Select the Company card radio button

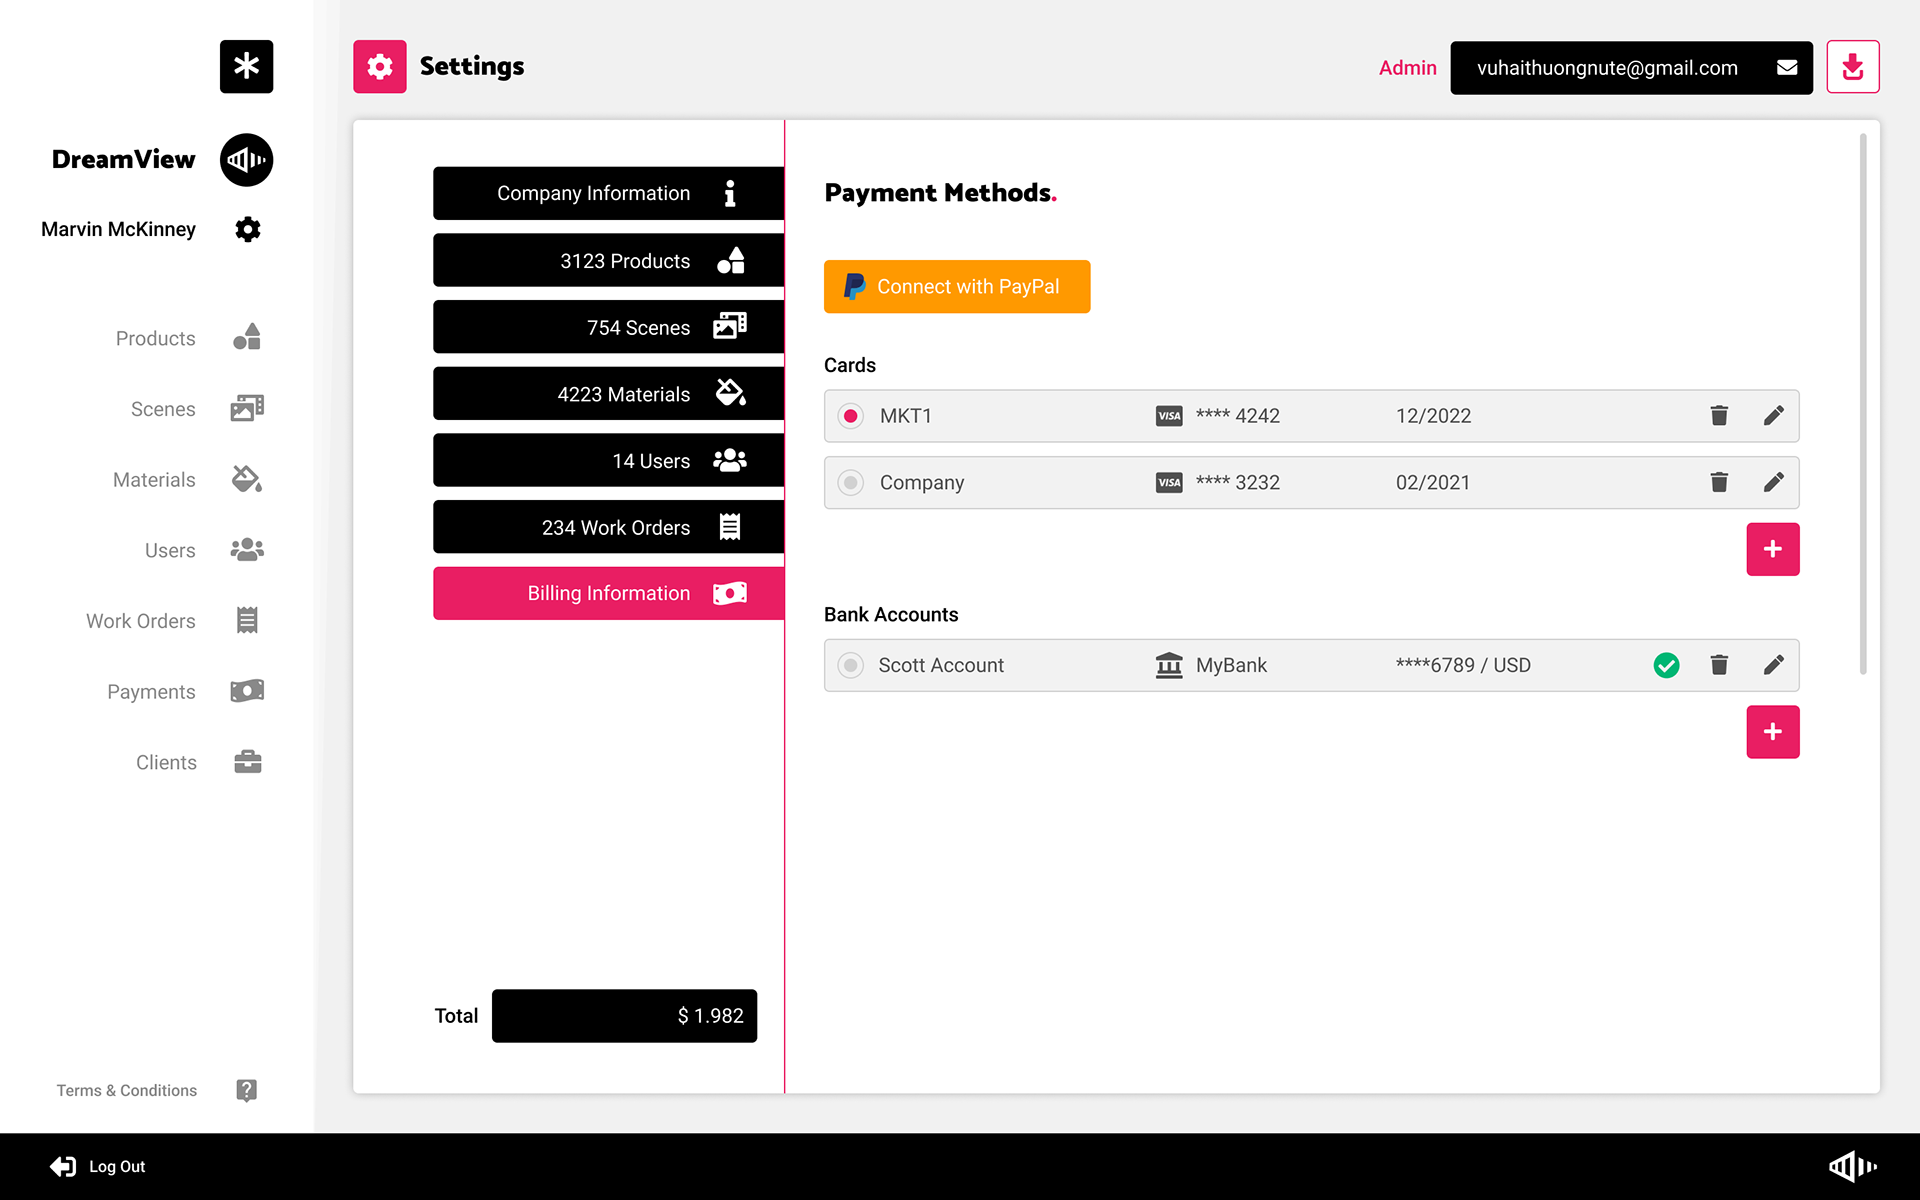tap(851, 483)
